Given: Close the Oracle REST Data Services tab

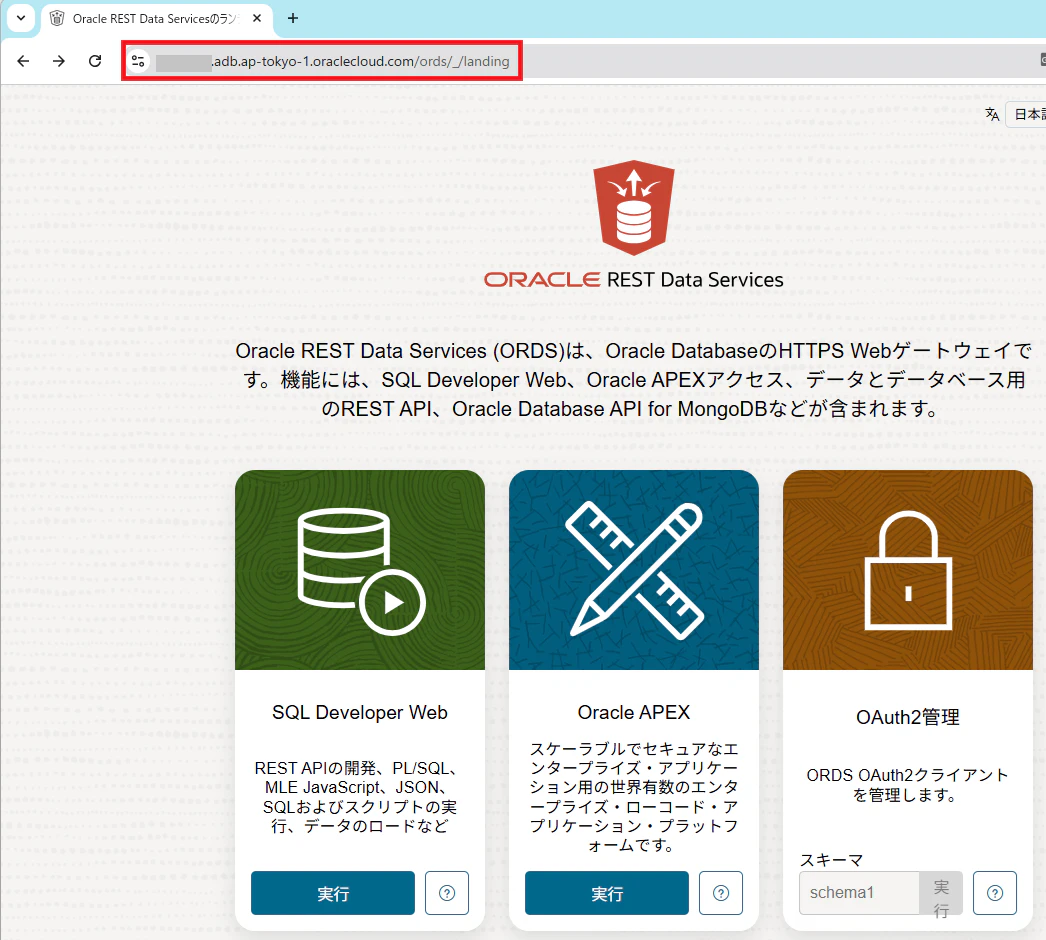Looking at the screenshot, I should tap(257, 19).
